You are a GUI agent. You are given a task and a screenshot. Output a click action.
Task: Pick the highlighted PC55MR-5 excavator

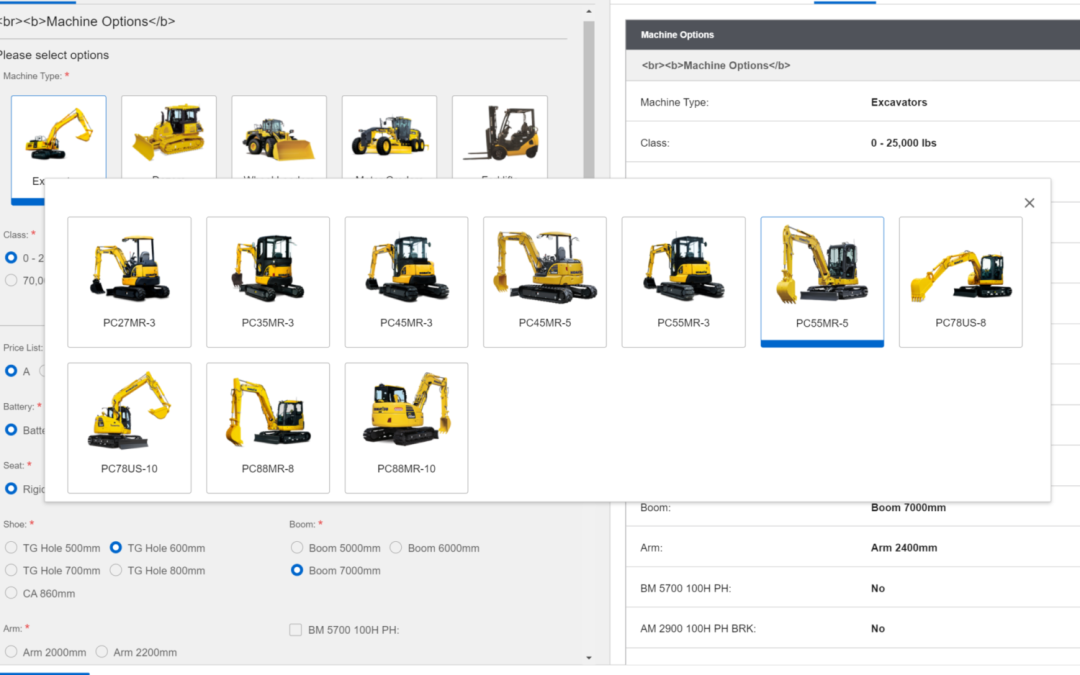click(x=822, y=282)
